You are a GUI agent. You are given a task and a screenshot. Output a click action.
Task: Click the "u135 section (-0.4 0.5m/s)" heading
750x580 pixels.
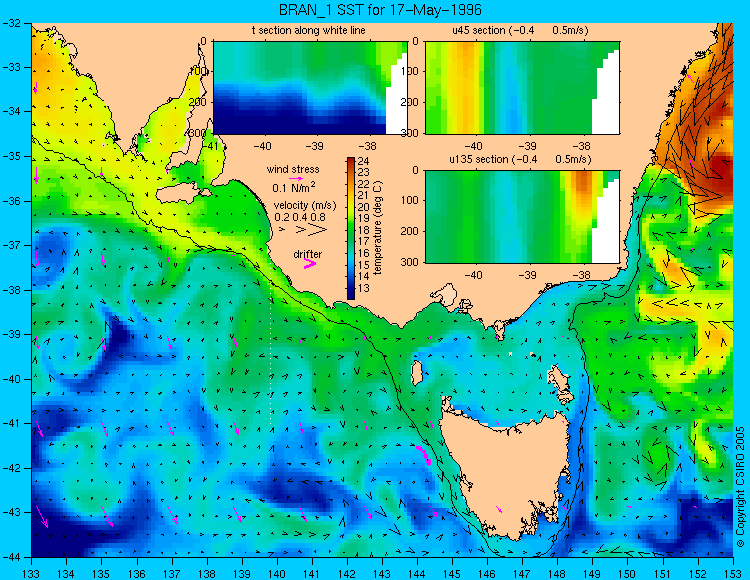(x=520, y=159)
